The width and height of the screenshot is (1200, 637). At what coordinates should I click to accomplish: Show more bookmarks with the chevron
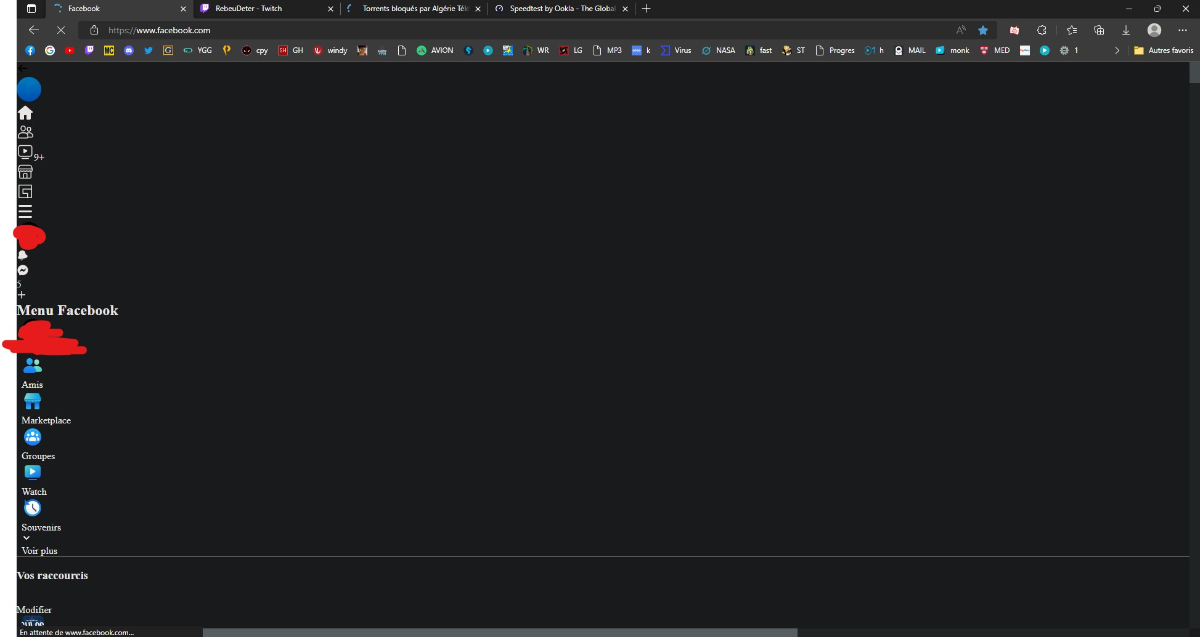[1118, 50]
